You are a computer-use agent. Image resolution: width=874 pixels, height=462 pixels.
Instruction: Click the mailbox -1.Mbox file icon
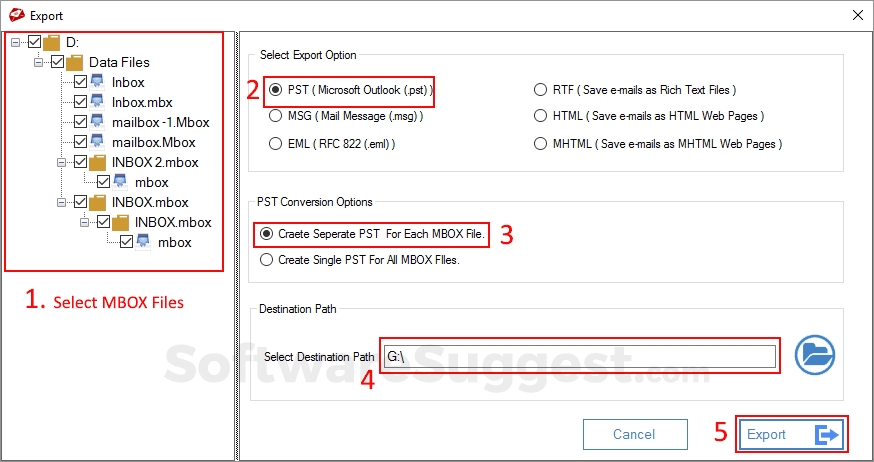tap(98, 122)
